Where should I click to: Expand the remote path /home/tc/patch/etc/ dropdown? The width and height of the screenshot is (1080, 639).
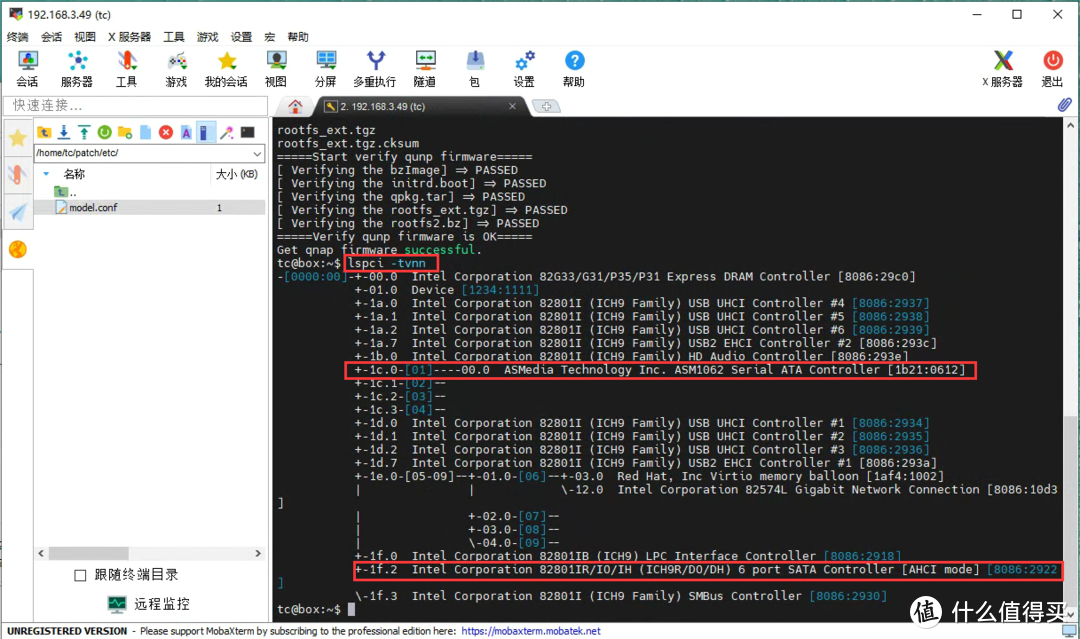coord(257,153)
